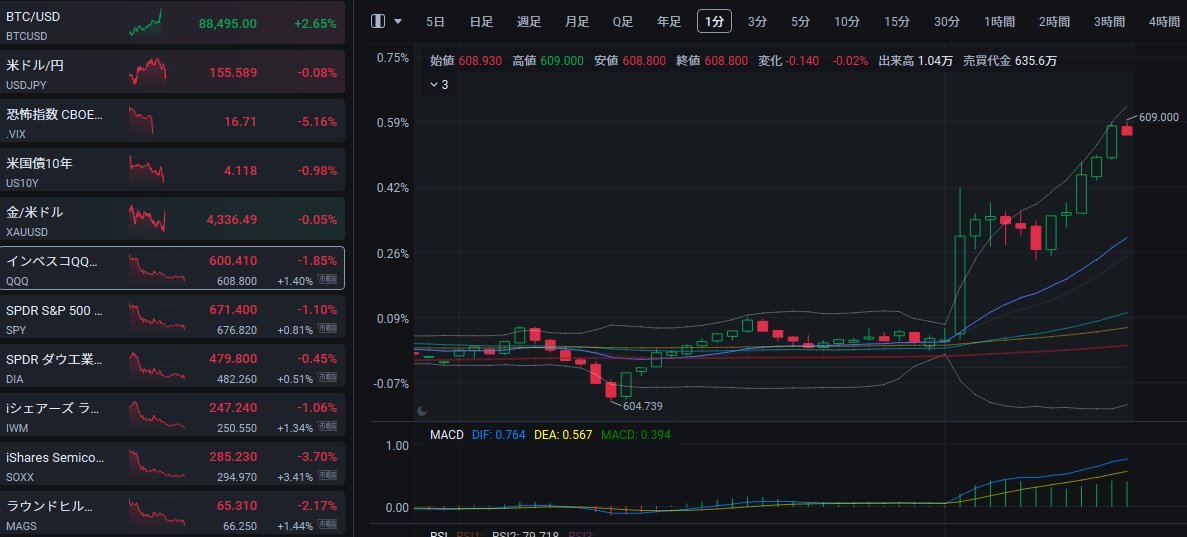Screen dimensions: 1187x537
Task: Select the 日足 daily timeframe
Action: pos(481,21)
